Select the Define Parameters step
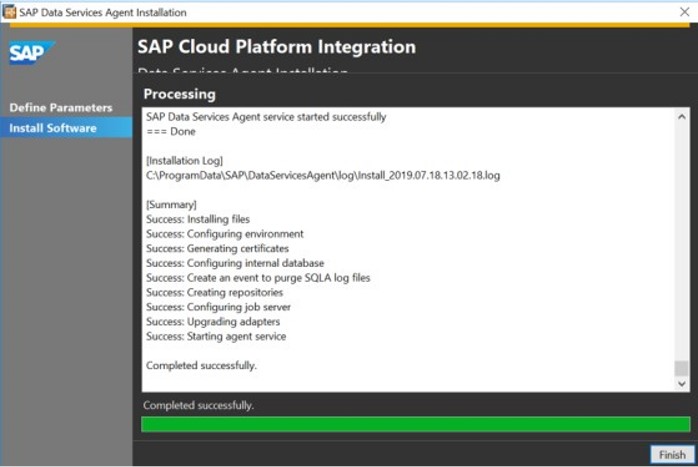 point(61,107)
